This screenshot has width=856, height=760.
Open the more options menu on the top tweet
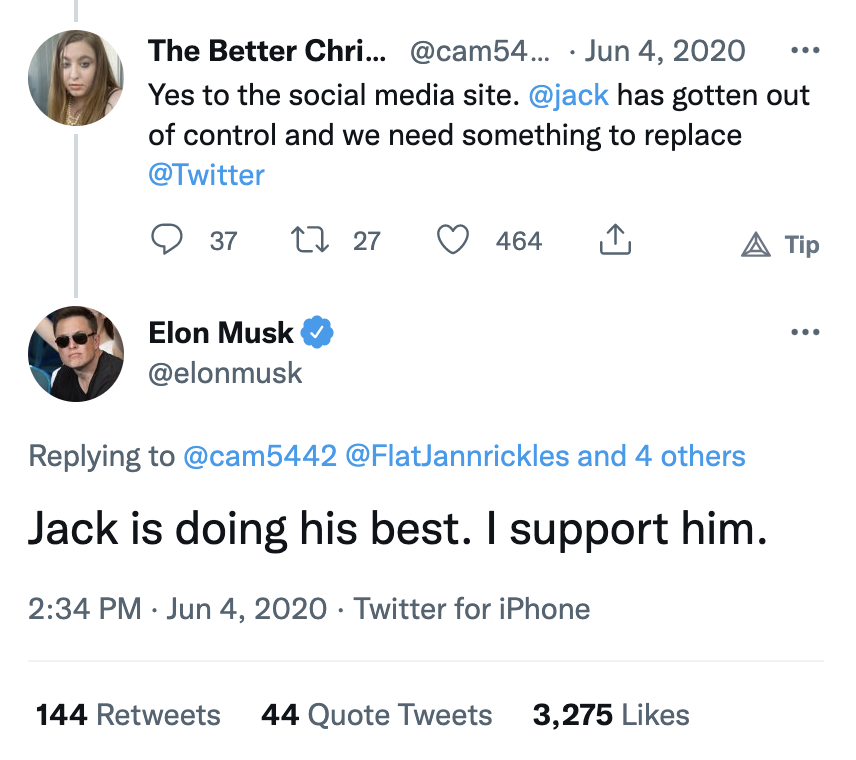tap(806, 50)
